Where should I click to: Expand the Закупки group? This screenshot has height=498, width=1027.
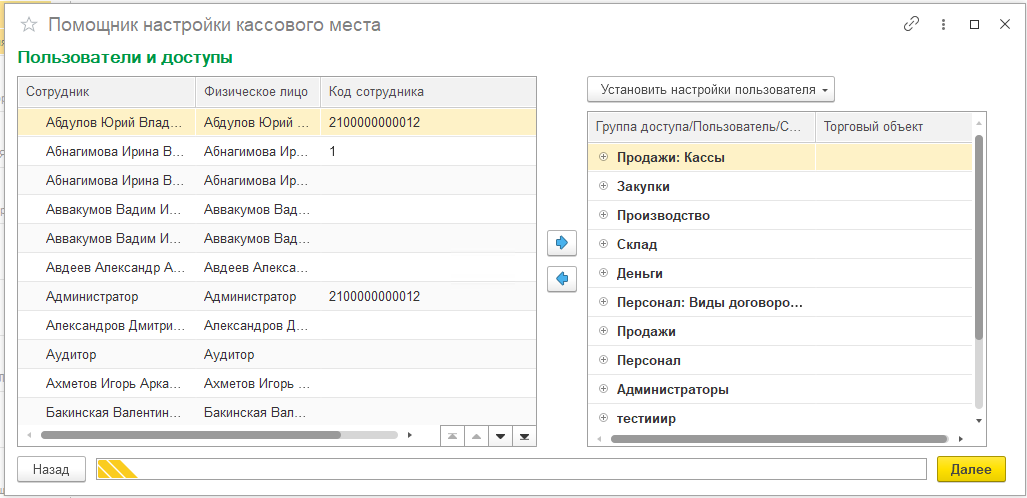(x=603, y=186)
